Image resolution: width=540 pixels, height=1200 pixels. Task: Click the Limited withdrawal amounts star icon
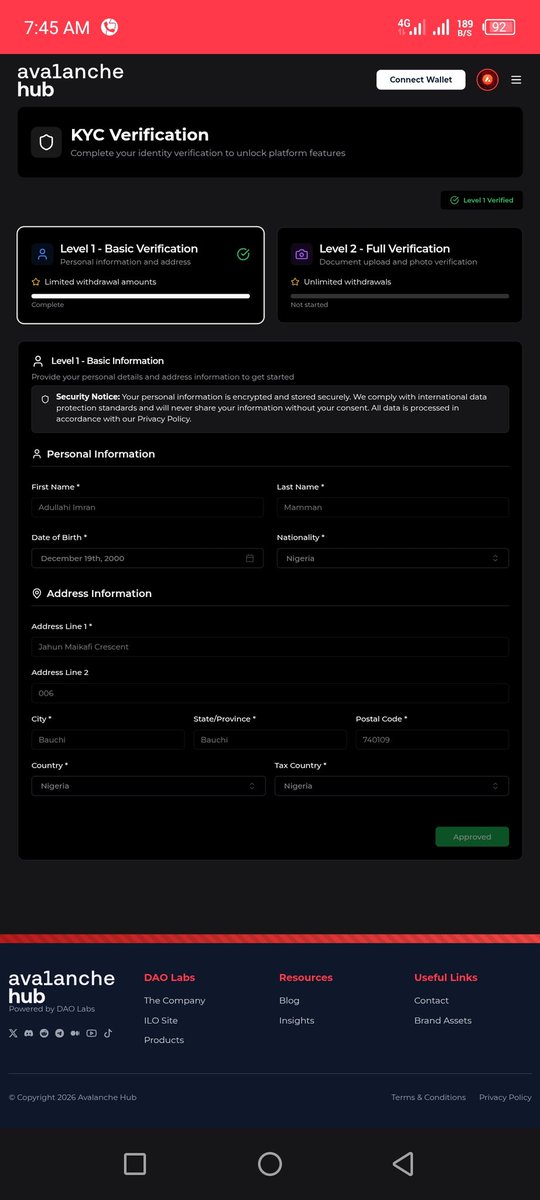36,282
